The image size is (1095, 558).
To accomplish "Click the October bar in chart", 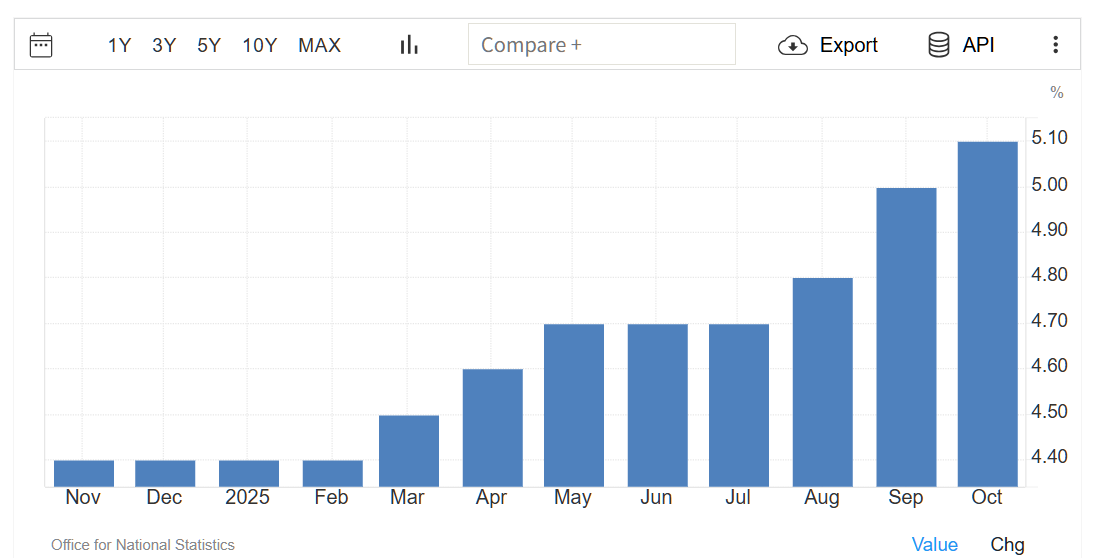I will pyautogui.click(x=987, y=314).
